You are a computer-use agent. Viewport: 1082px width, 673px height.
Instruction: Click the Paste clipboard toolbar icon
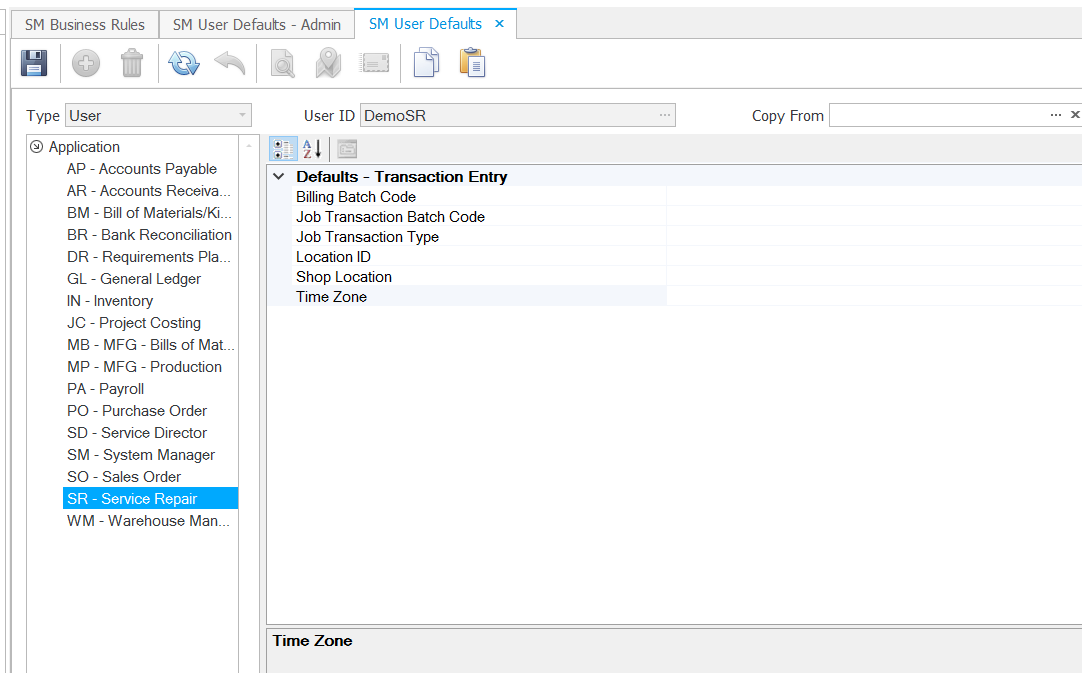pos(472,64)
